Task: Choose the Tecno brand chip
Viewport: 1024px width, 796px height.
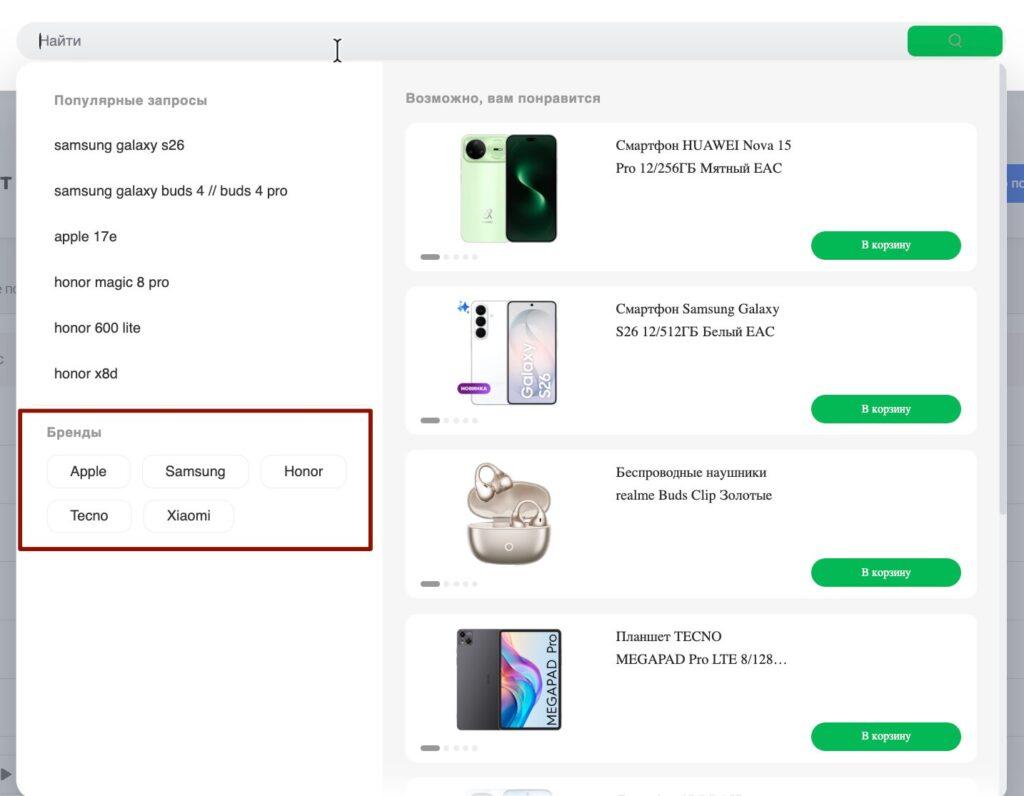Action: tap(89, 516)
